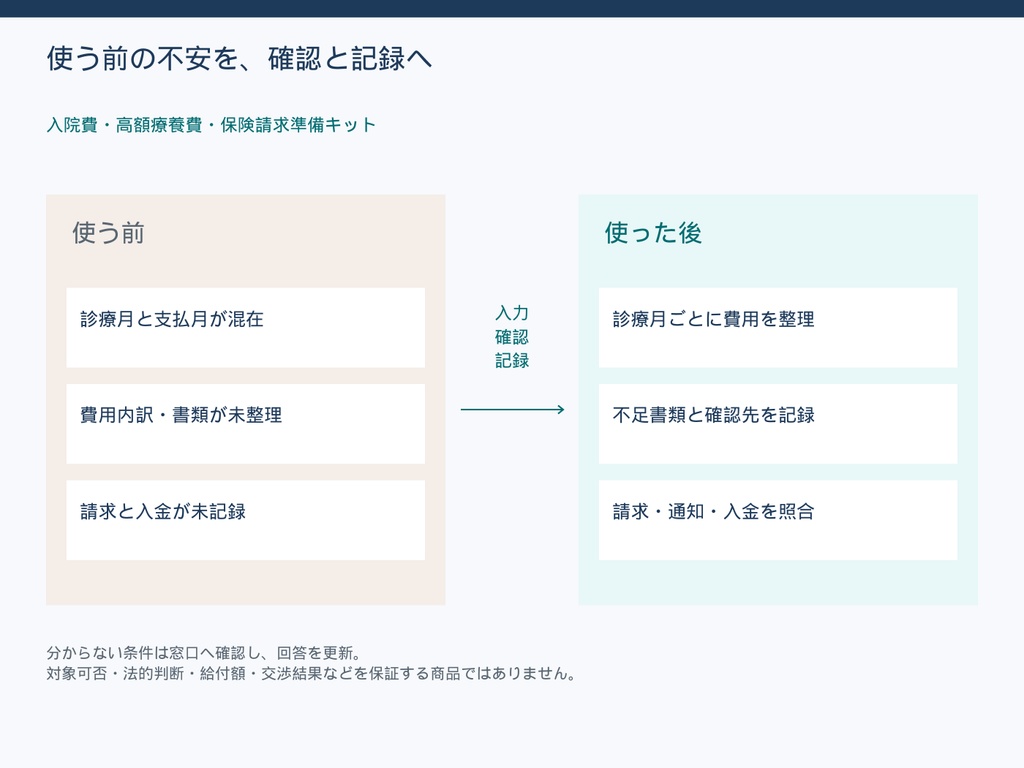Select the card 不足書類と確認先を記録
Screen dimensions: 1024x768
pyautogui.click(x=778, y=424)
